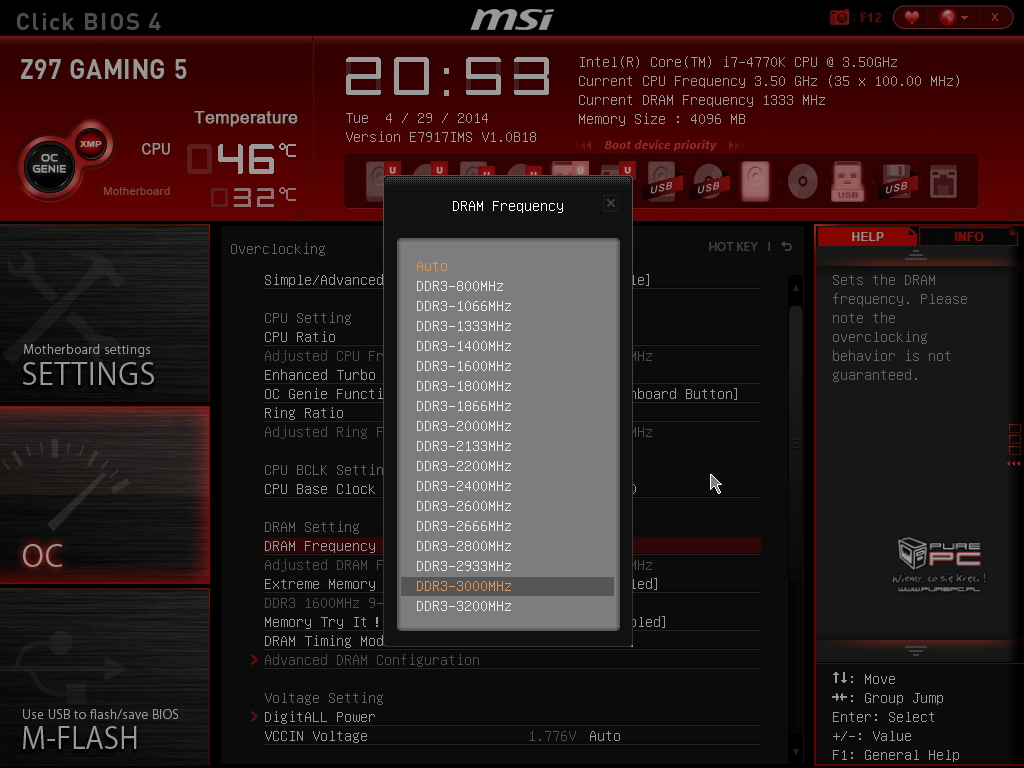This screenshot has width=1024, height=768.
Task: Select the Ring Ratio setting row
Action: (512, 413)
